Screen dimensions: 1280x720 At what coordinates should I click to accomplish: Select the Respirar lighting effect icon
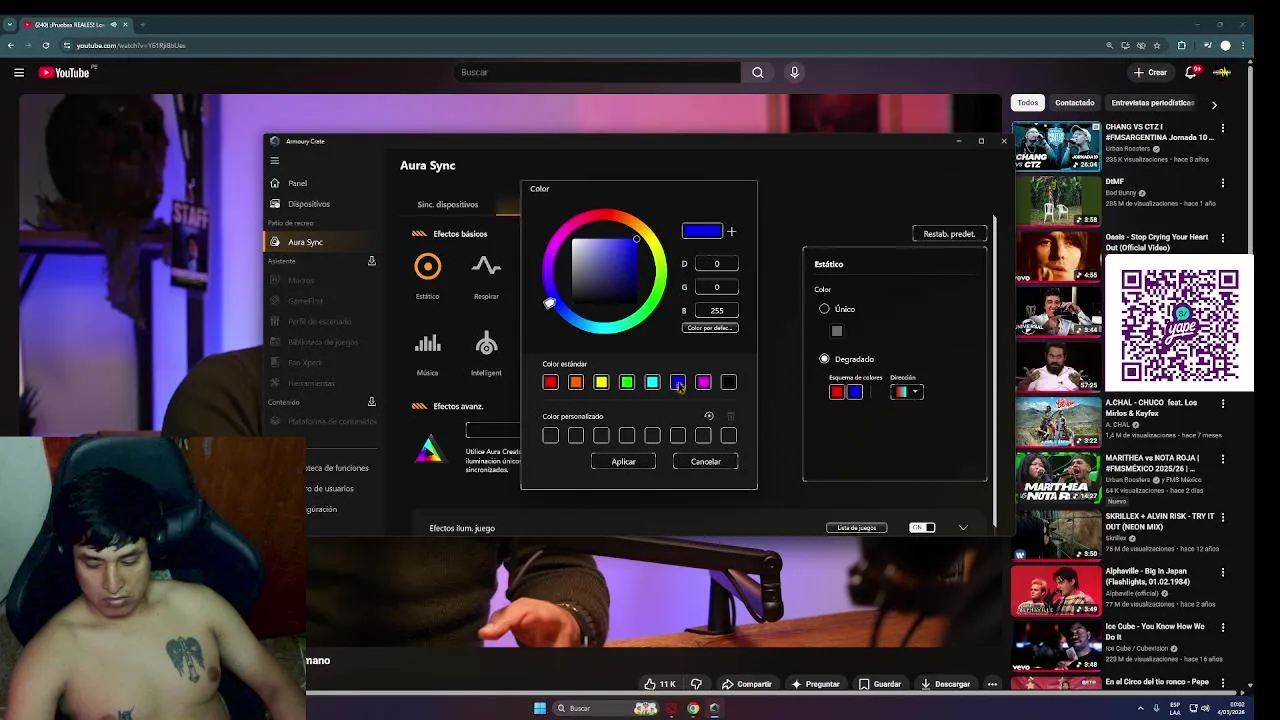[x=486, y=266]
